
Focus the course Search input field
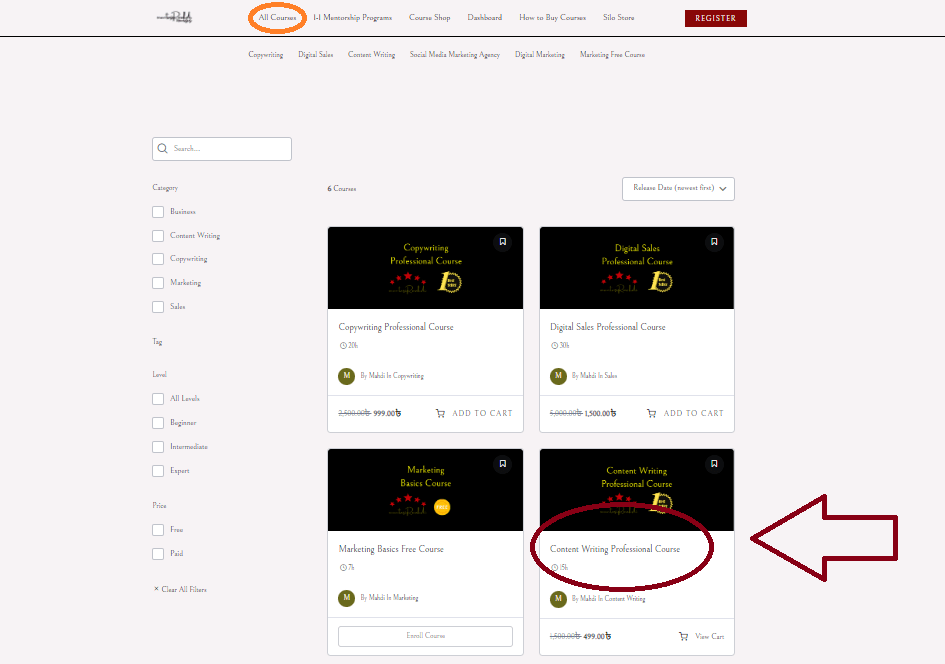222,149
